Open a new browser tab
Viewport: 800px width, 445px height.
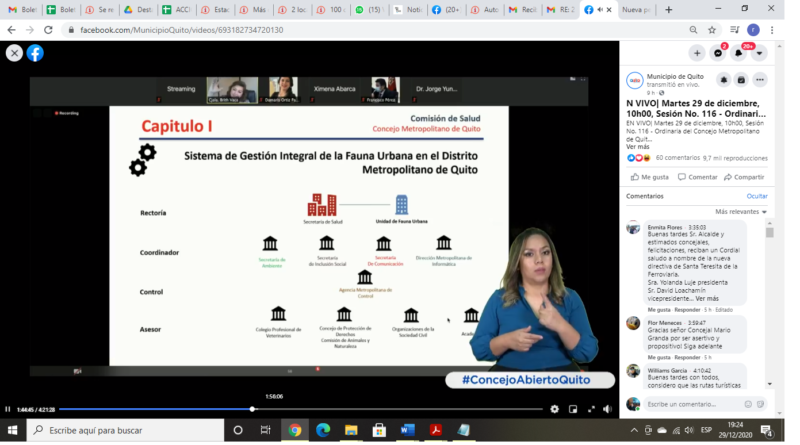click(x=664, y=9)
